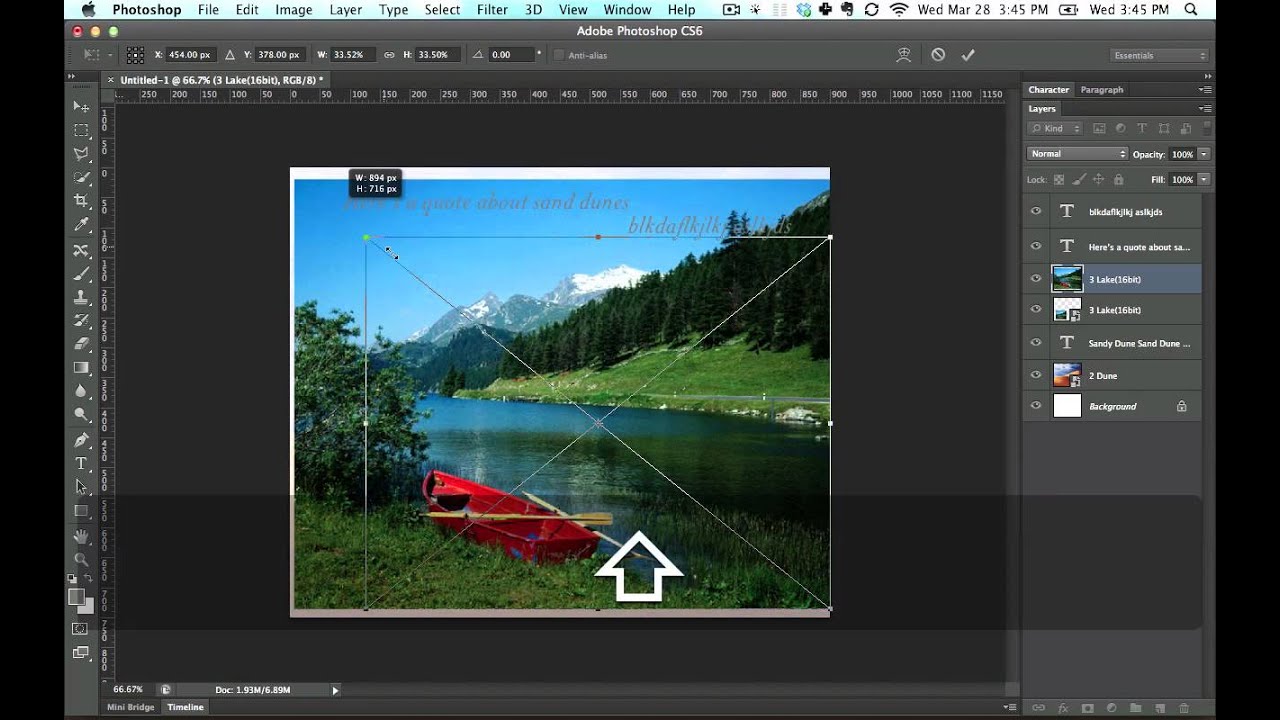The image size is (1280, 720).
Task: Commit the transform with the checkmark
Action: [968, 55]
